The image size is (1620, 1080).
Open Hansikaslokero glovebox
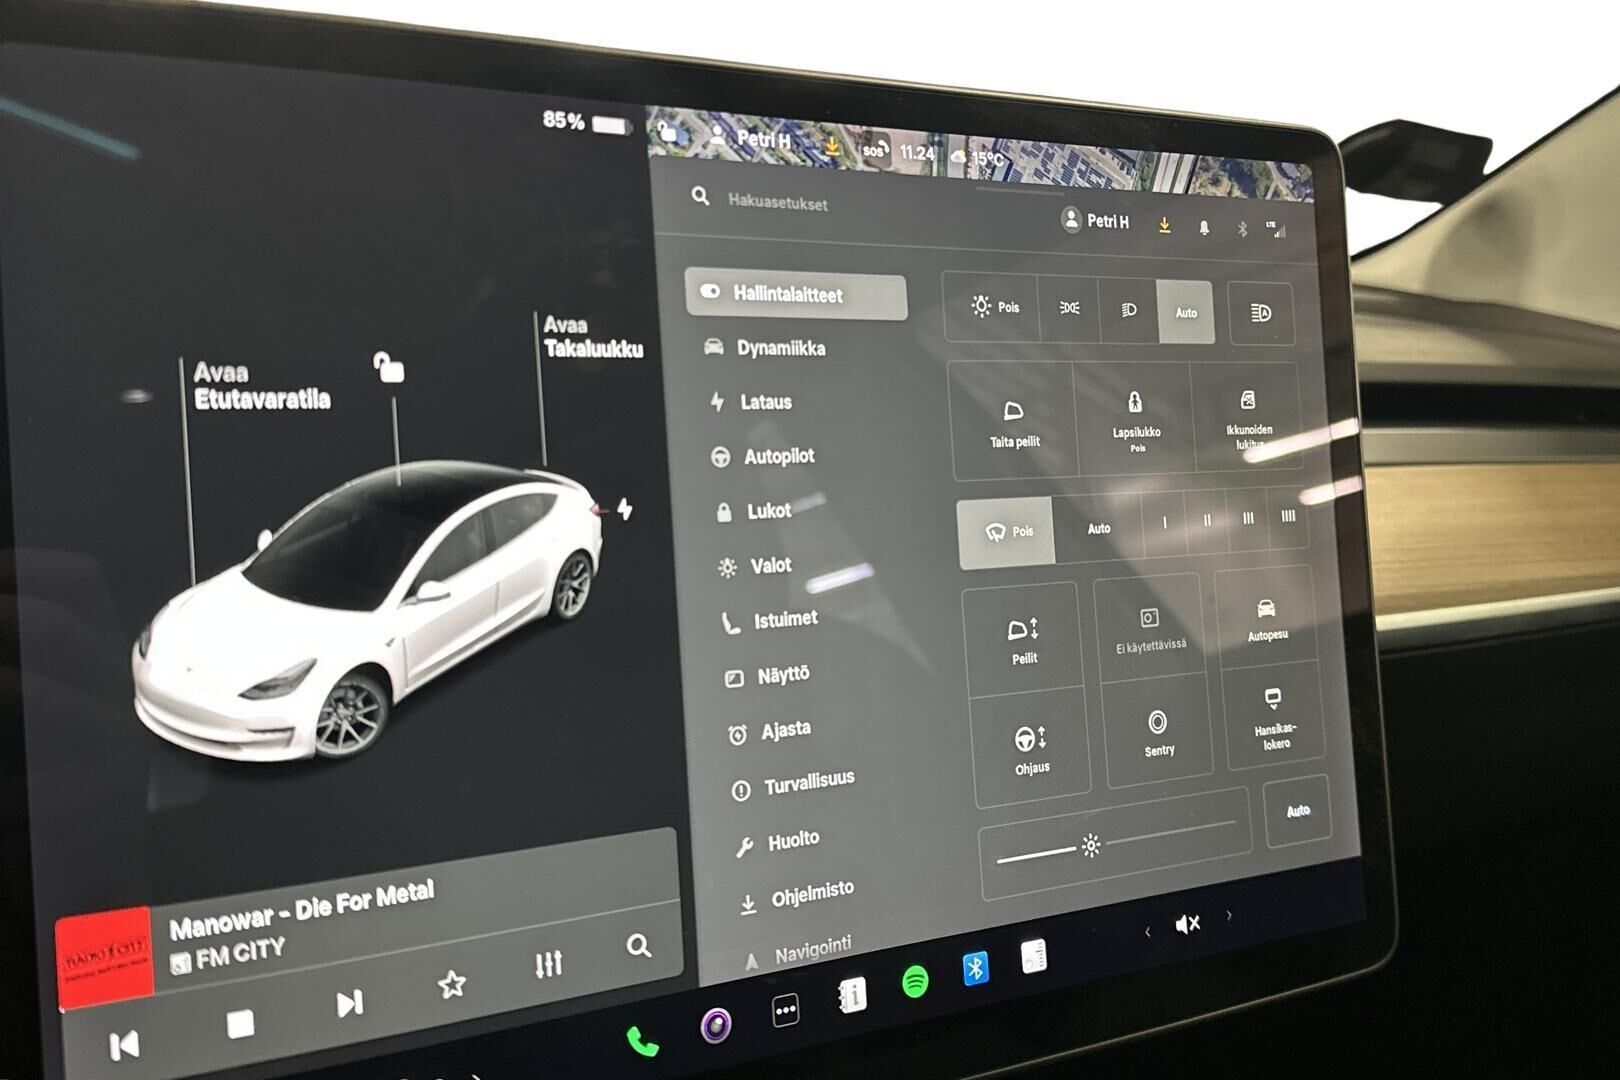click(x=1274, y=718)
